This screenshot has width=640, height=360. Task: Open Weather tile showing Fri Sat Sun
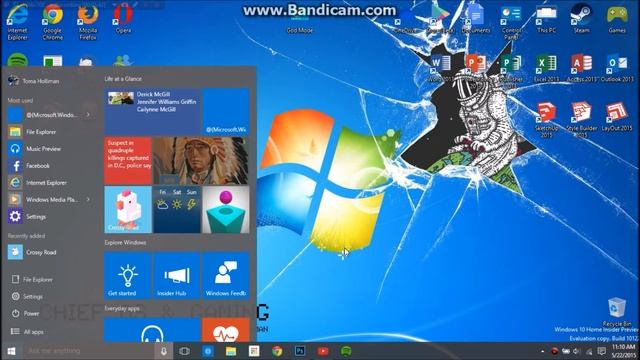pyautogui.click(x=177, y=209)
